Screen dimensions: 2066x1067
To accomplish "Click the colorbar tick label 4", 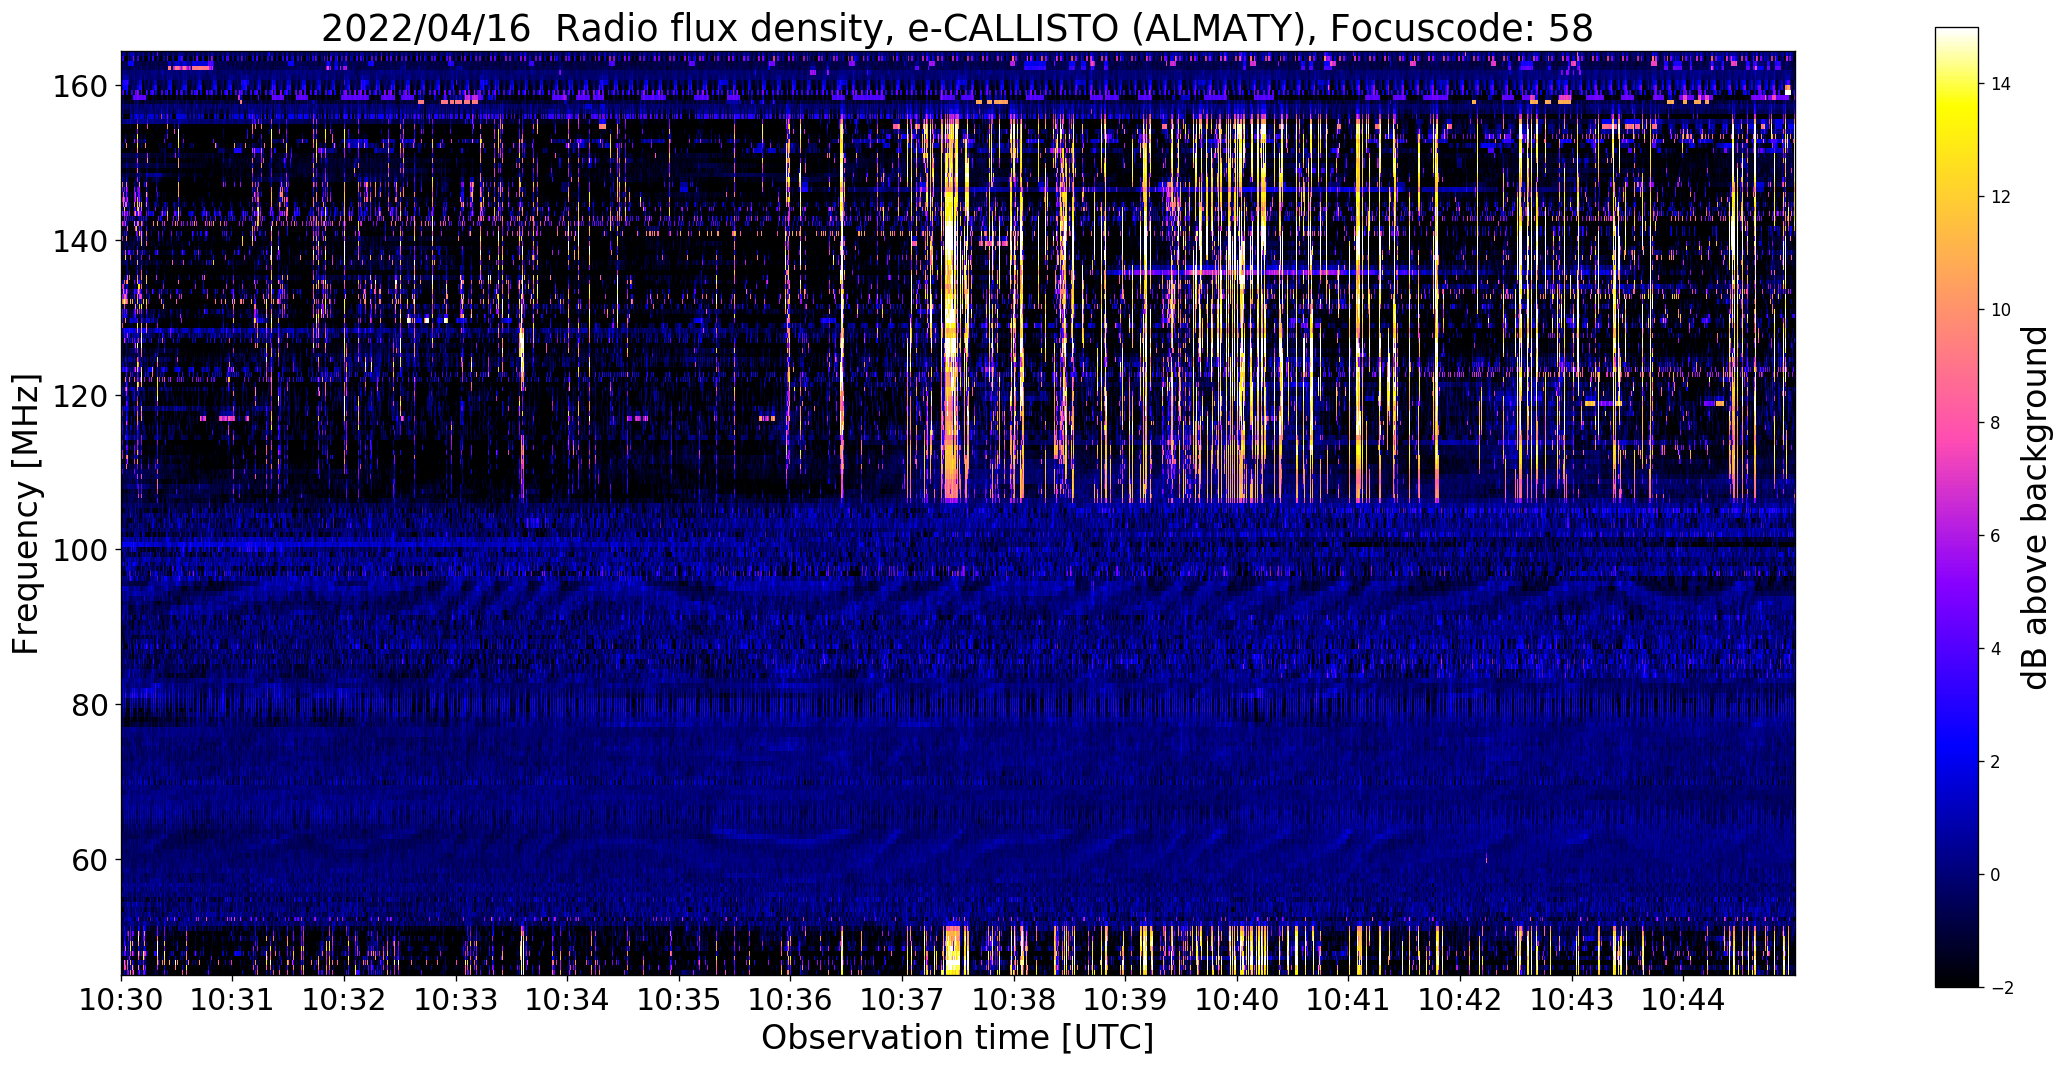I will click(1996, 649).
